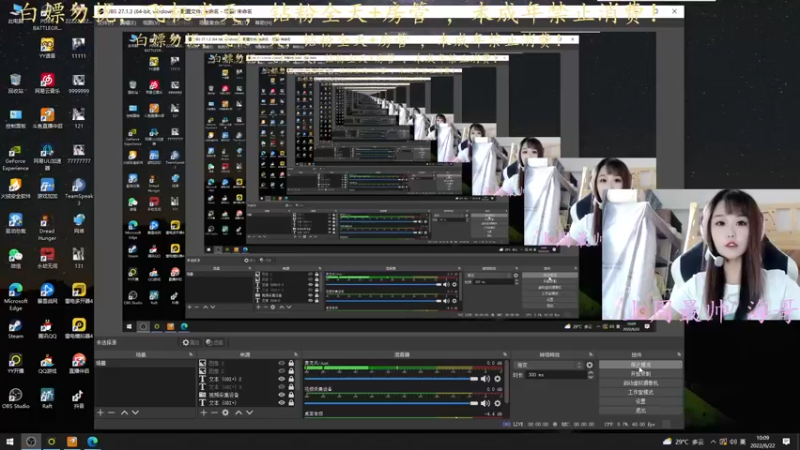The image size is (800, 450).
Task: Pop out the 场景 dock panel
Action: tap(191, 355)
